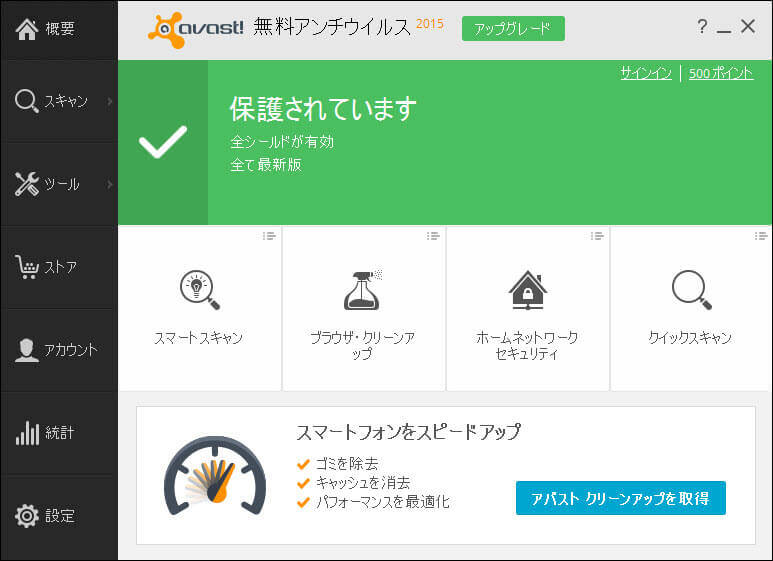Select the ストア sidebar label

tap(61, 267)
